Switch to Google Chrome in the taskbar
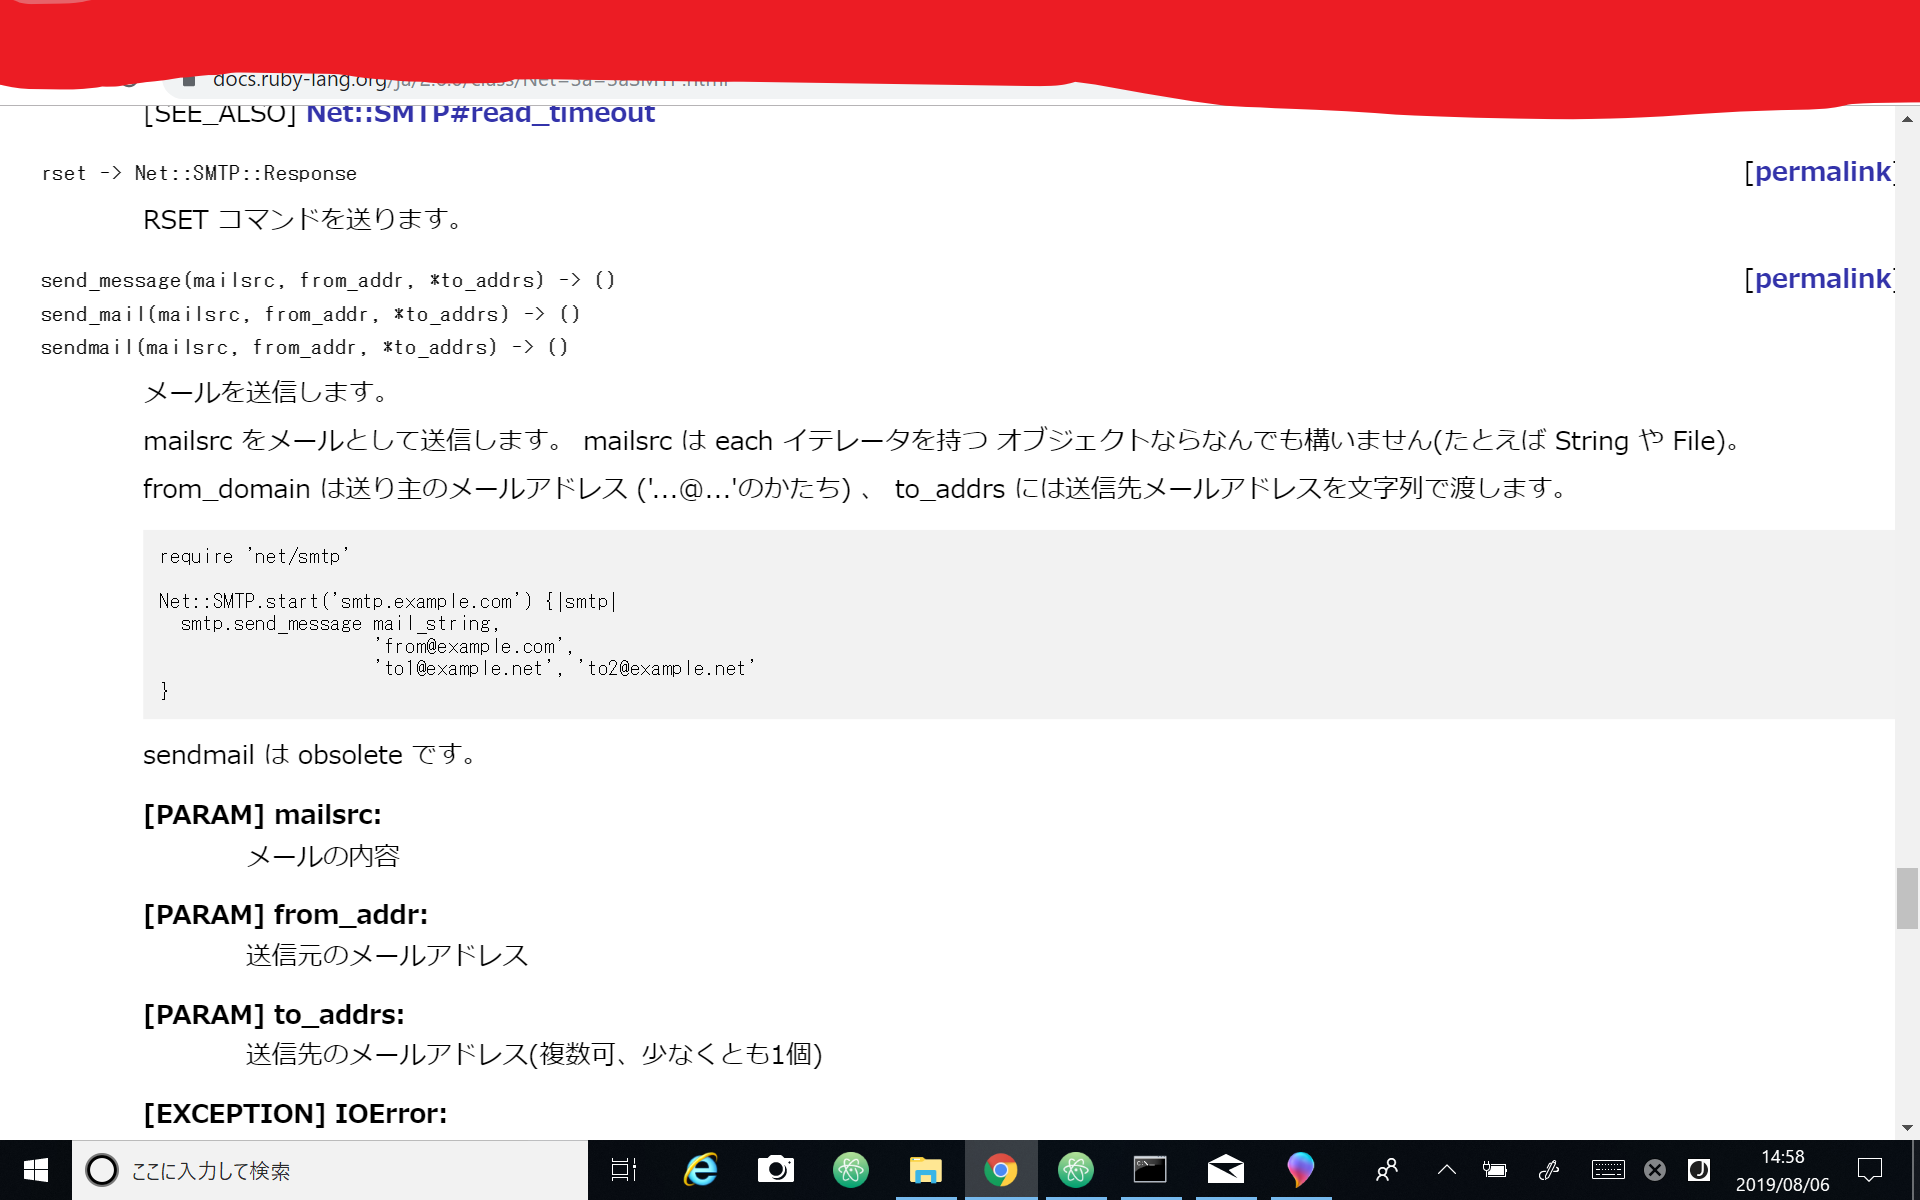The image size is (1920, 1200). pos(1001,1169)
